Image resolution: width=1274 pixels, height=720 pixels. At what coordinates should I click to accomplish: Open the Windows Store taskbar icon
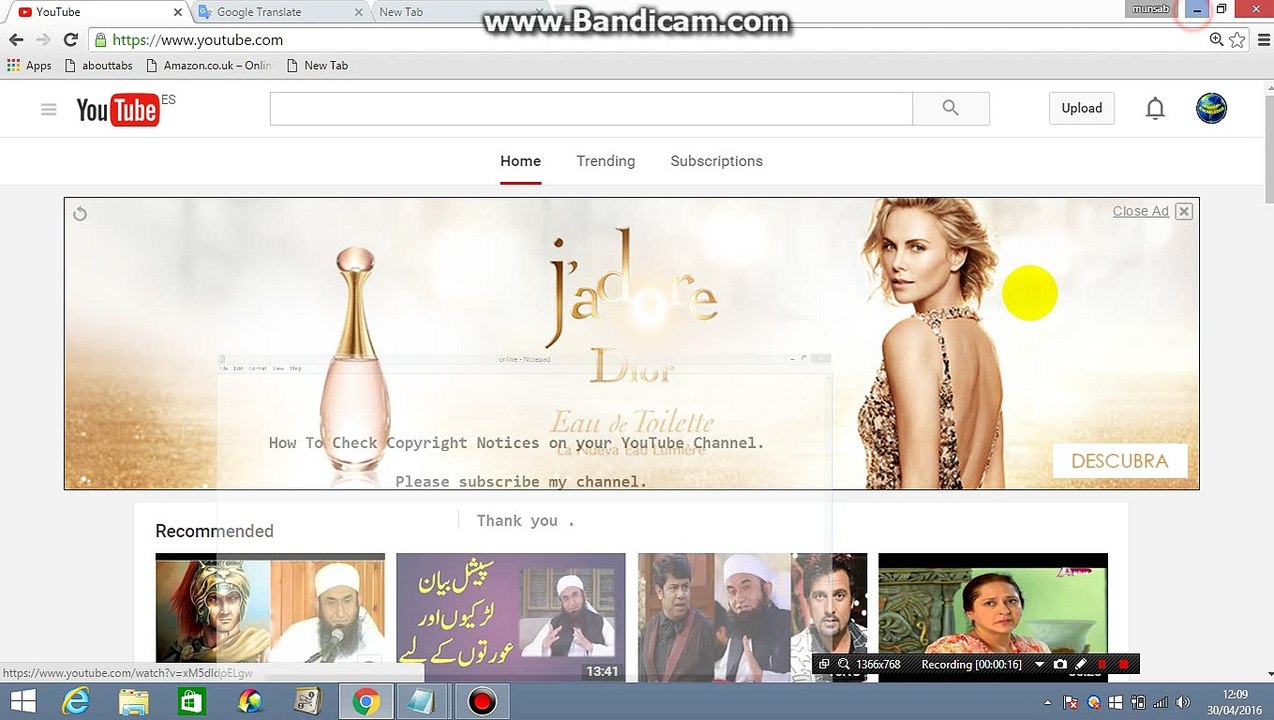pyautogui.click(x=191, y=702)
